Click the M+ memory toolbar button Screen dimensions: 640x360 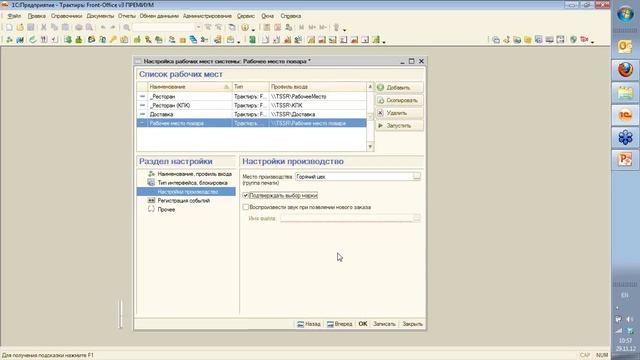[312, 27]
